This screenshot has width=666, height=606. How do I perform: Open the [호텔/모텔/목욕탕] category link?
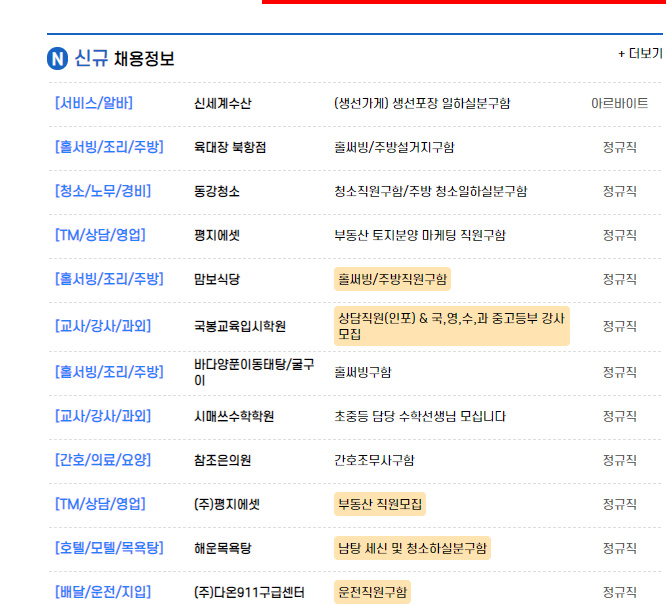pos(109,548)
